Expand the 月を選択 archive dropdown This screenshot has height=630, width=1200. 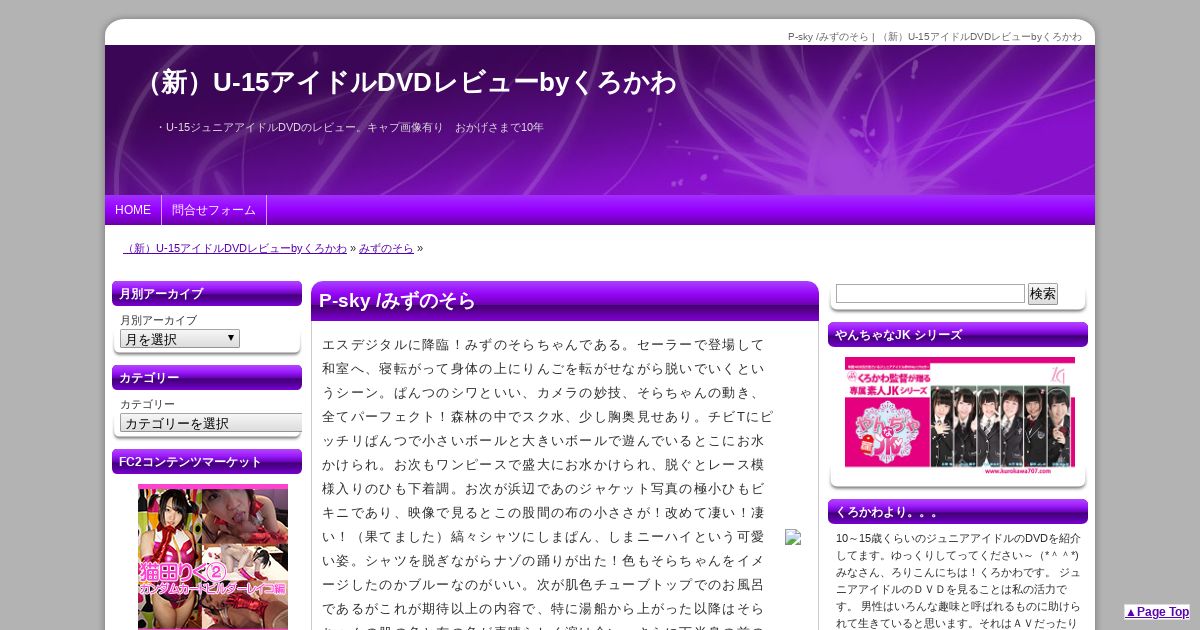pos(180,339)
